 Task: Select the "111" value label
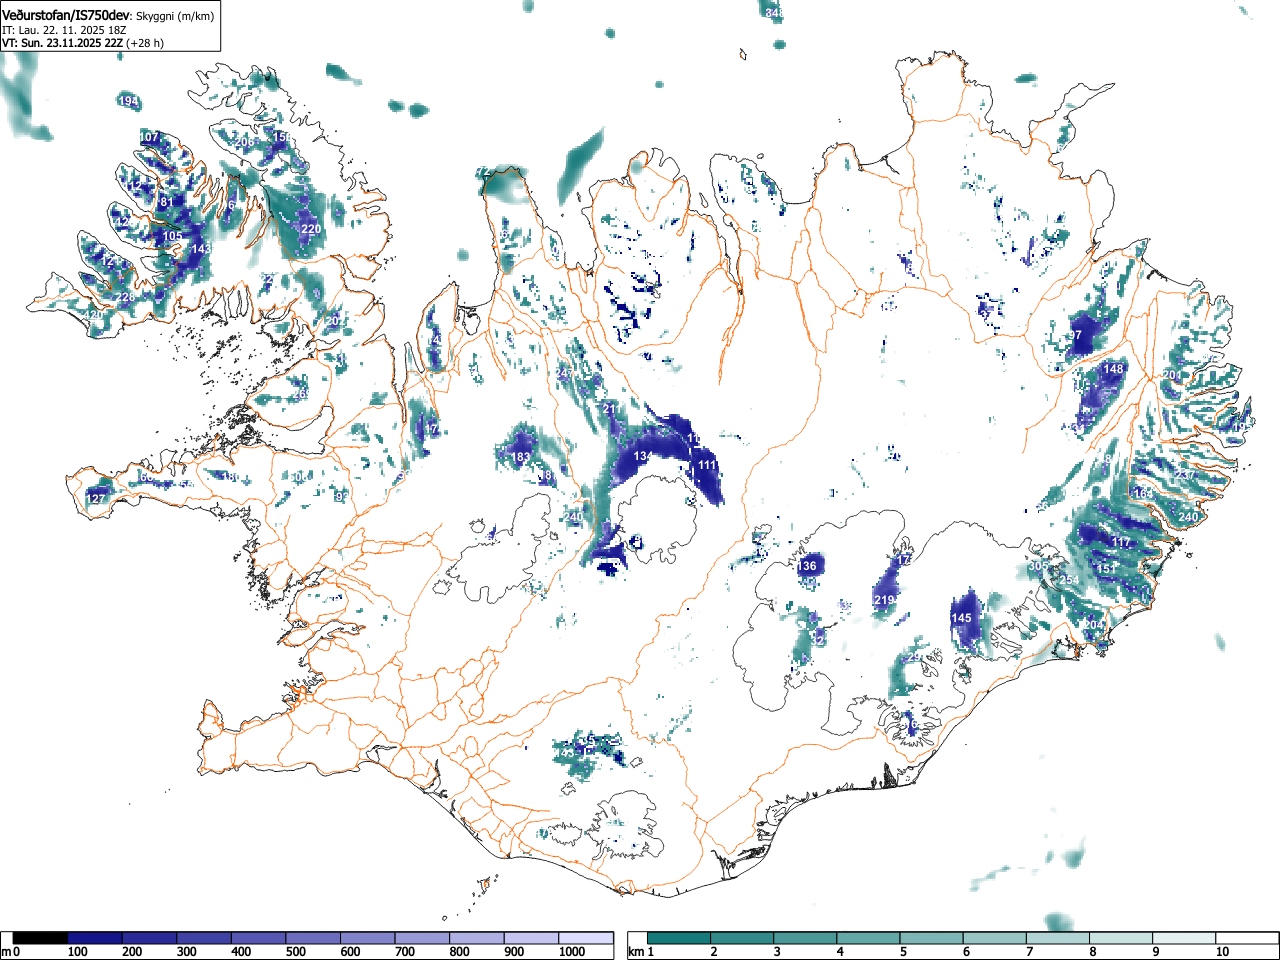(707, 465)
